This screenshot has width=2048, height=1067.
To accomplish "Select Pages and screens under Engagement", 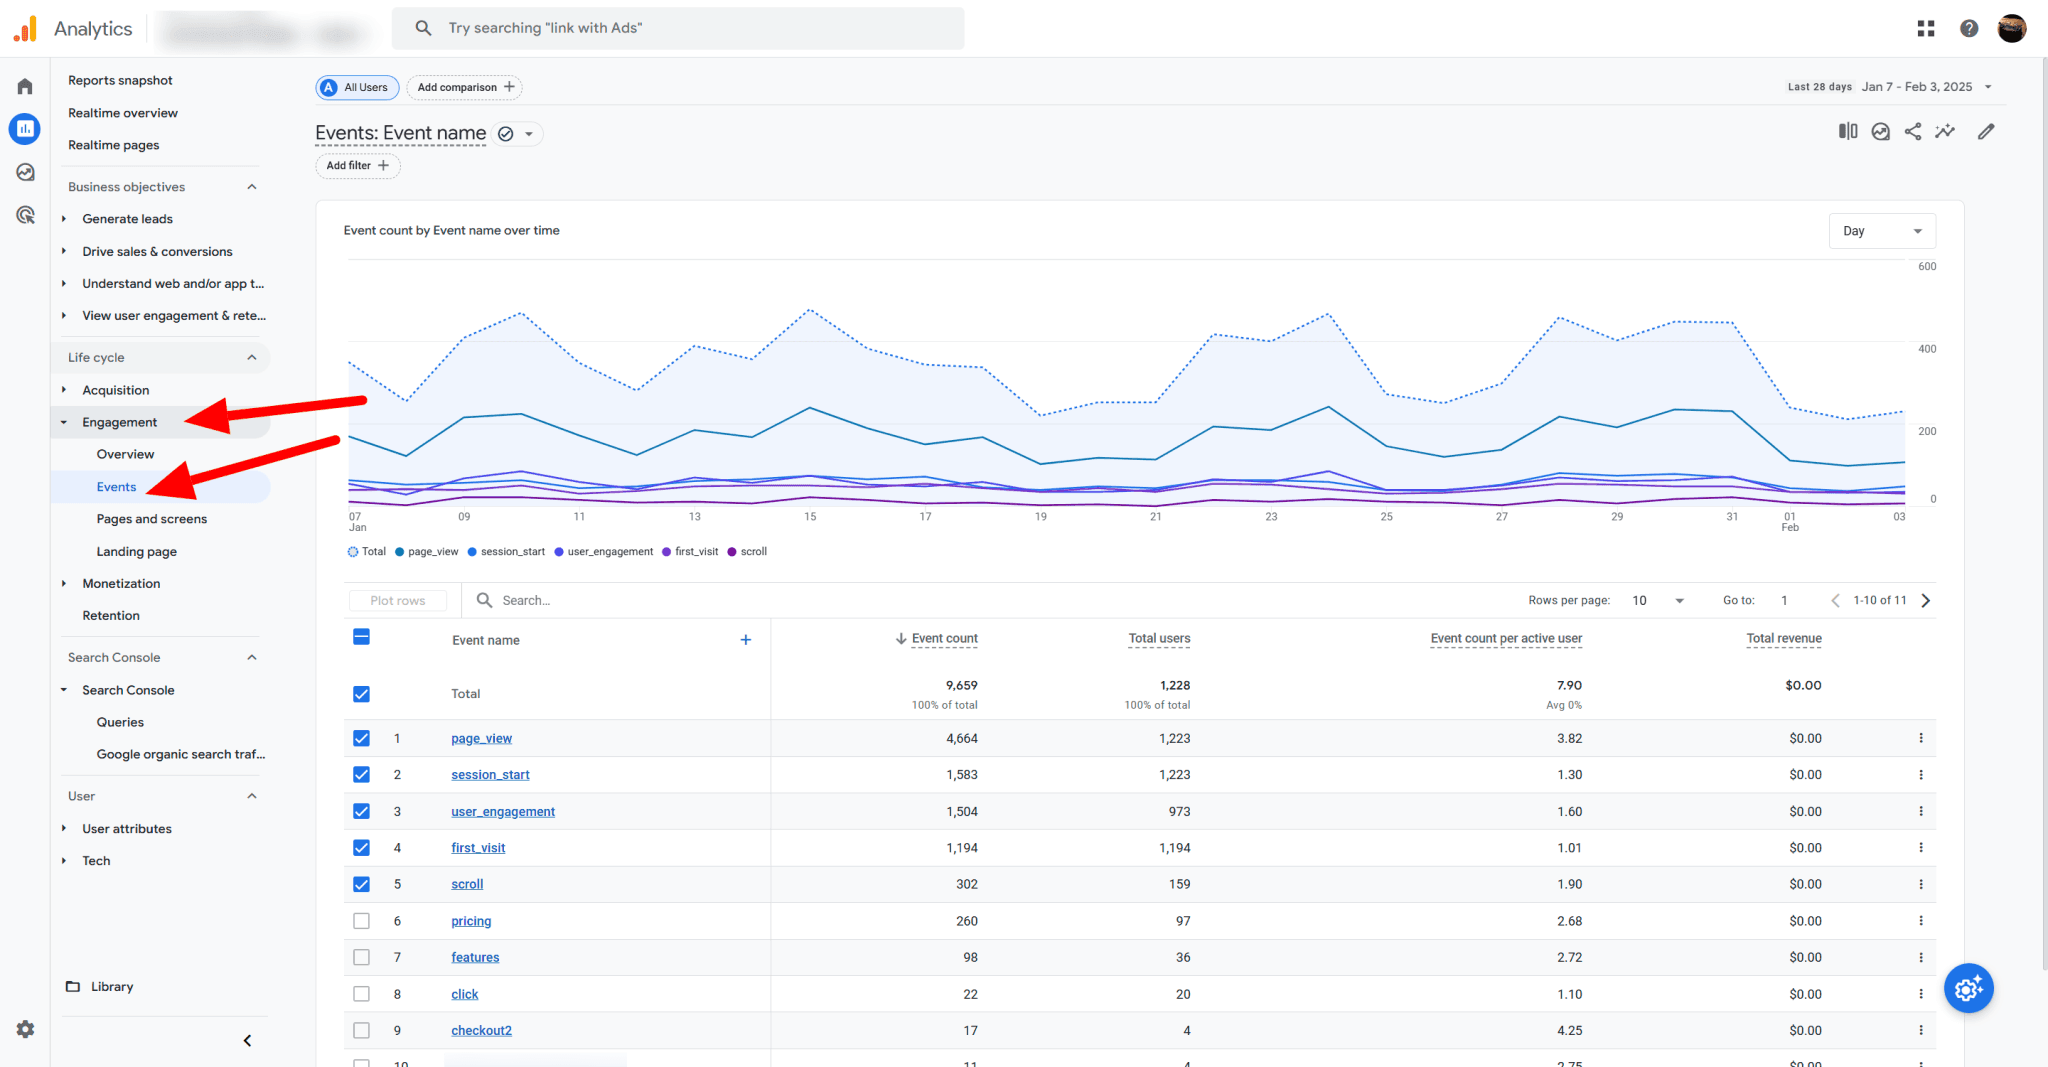I will point(152,518).
